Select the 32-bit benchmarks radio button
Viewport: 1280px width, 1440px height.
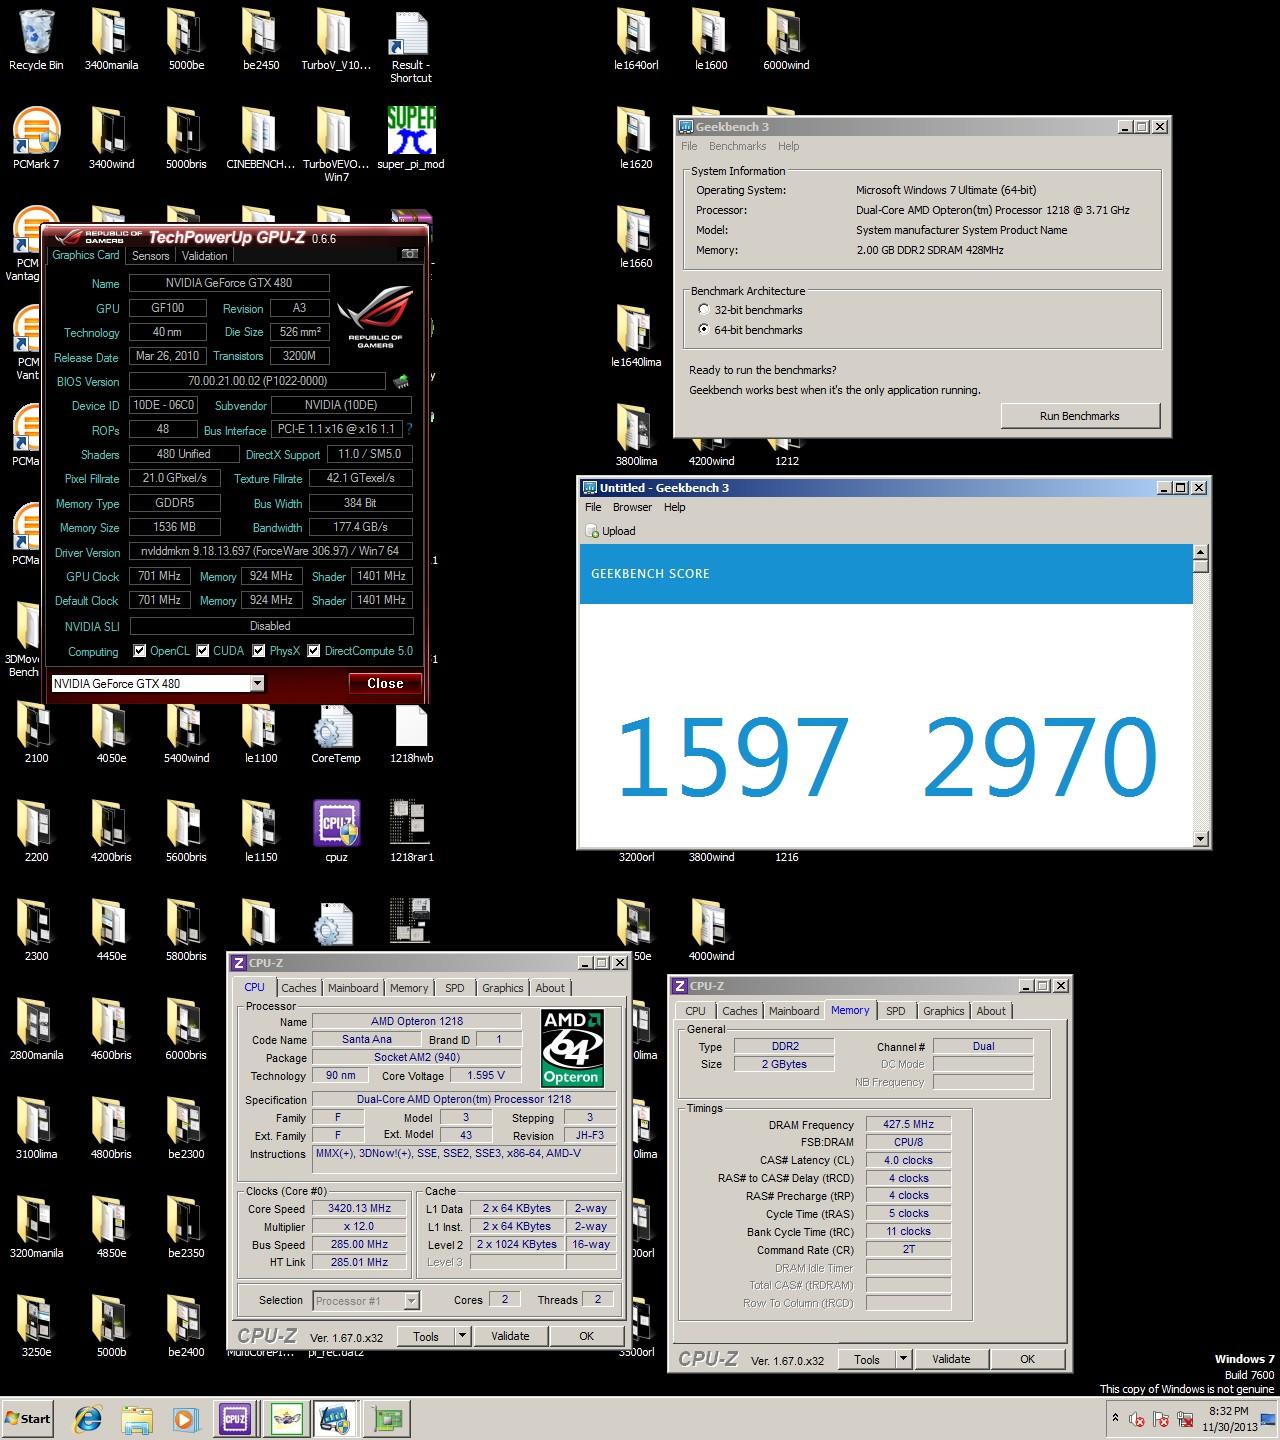coord(704,310)
